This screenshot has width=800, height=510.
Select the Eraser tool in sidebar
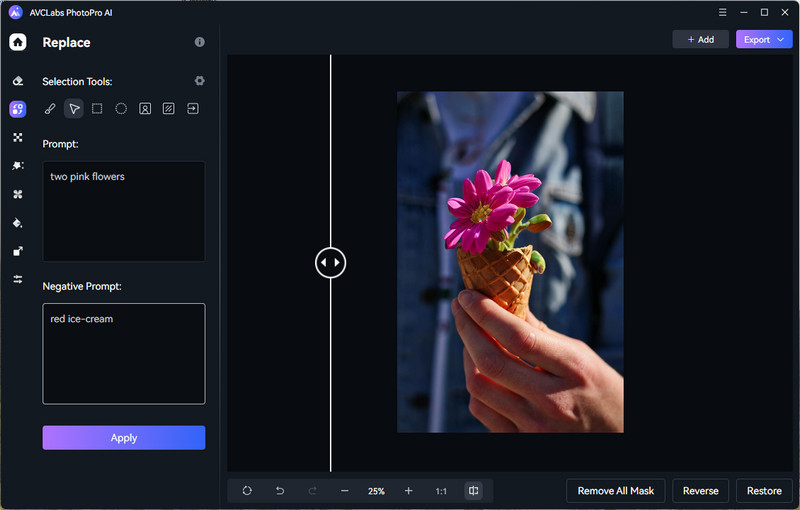[18, 81]
